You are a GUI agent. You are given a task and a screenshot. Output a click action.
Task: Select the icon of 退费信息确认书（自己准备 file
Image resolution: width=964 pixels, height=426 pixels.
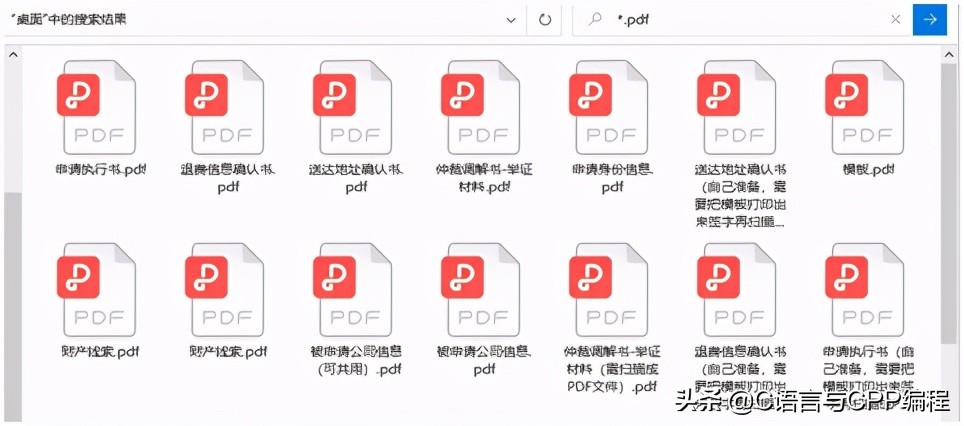736,290
